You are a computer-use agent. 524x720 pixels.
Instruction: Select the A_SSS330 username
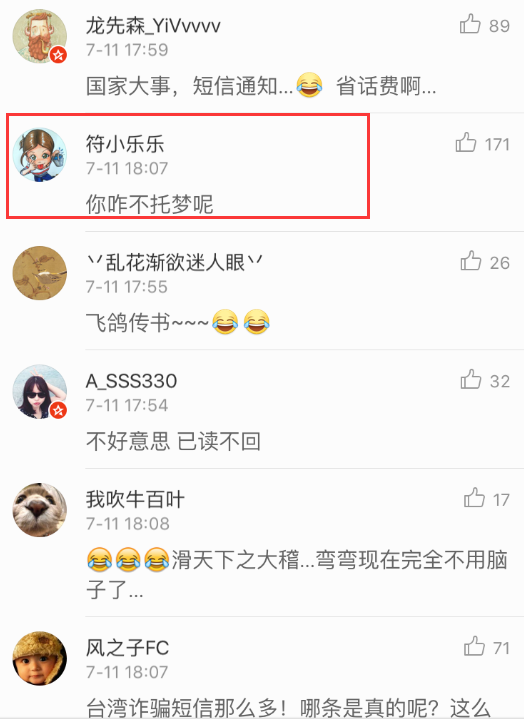[131, 381]
